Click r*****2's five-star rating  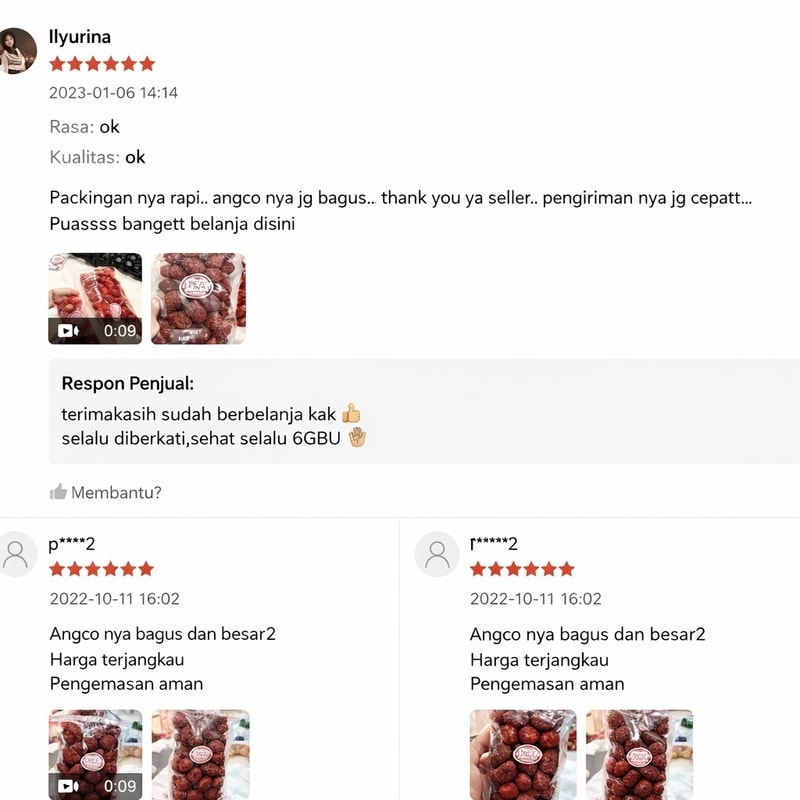click(x=522, y=569)
